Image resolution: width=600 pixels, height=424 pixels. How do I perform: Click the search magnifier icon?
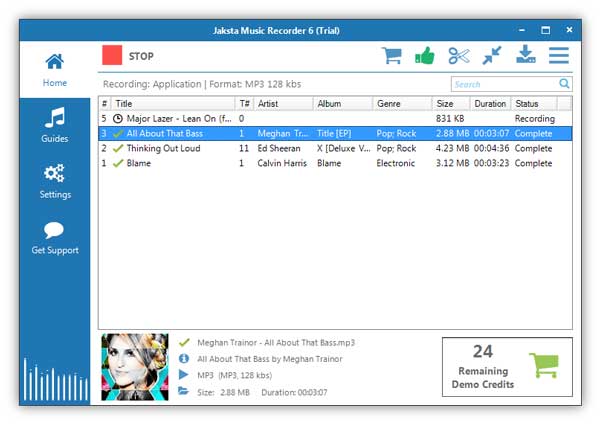[564, 83]
